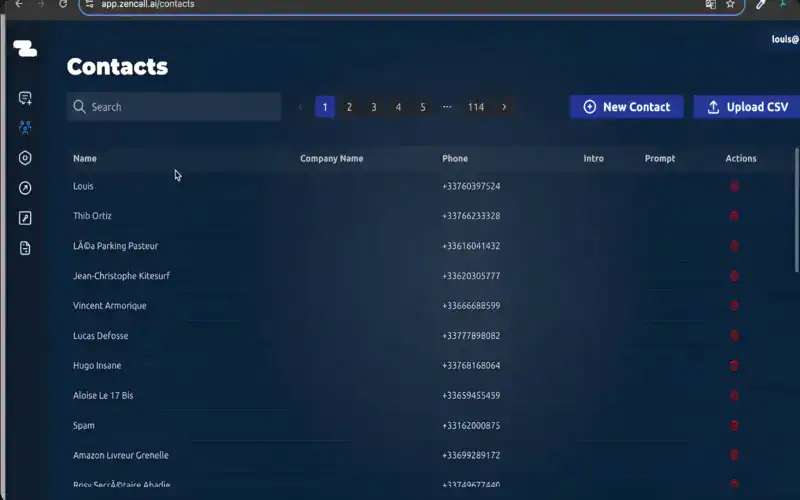
Task: Open the phone book sidebar icon
Action: click(x=25, y=218)
